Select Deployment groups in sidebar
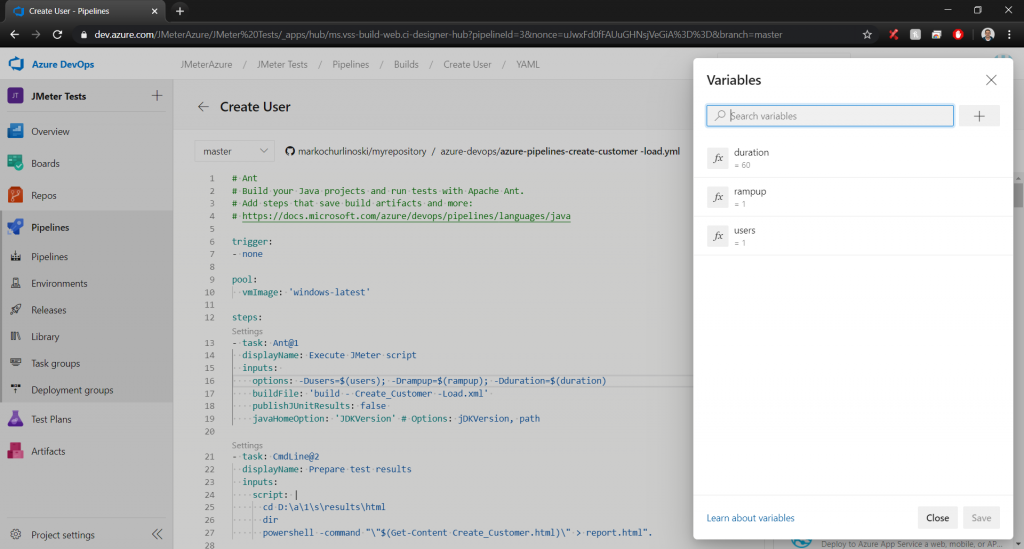 pyautogui.click(x=72, y=390)
